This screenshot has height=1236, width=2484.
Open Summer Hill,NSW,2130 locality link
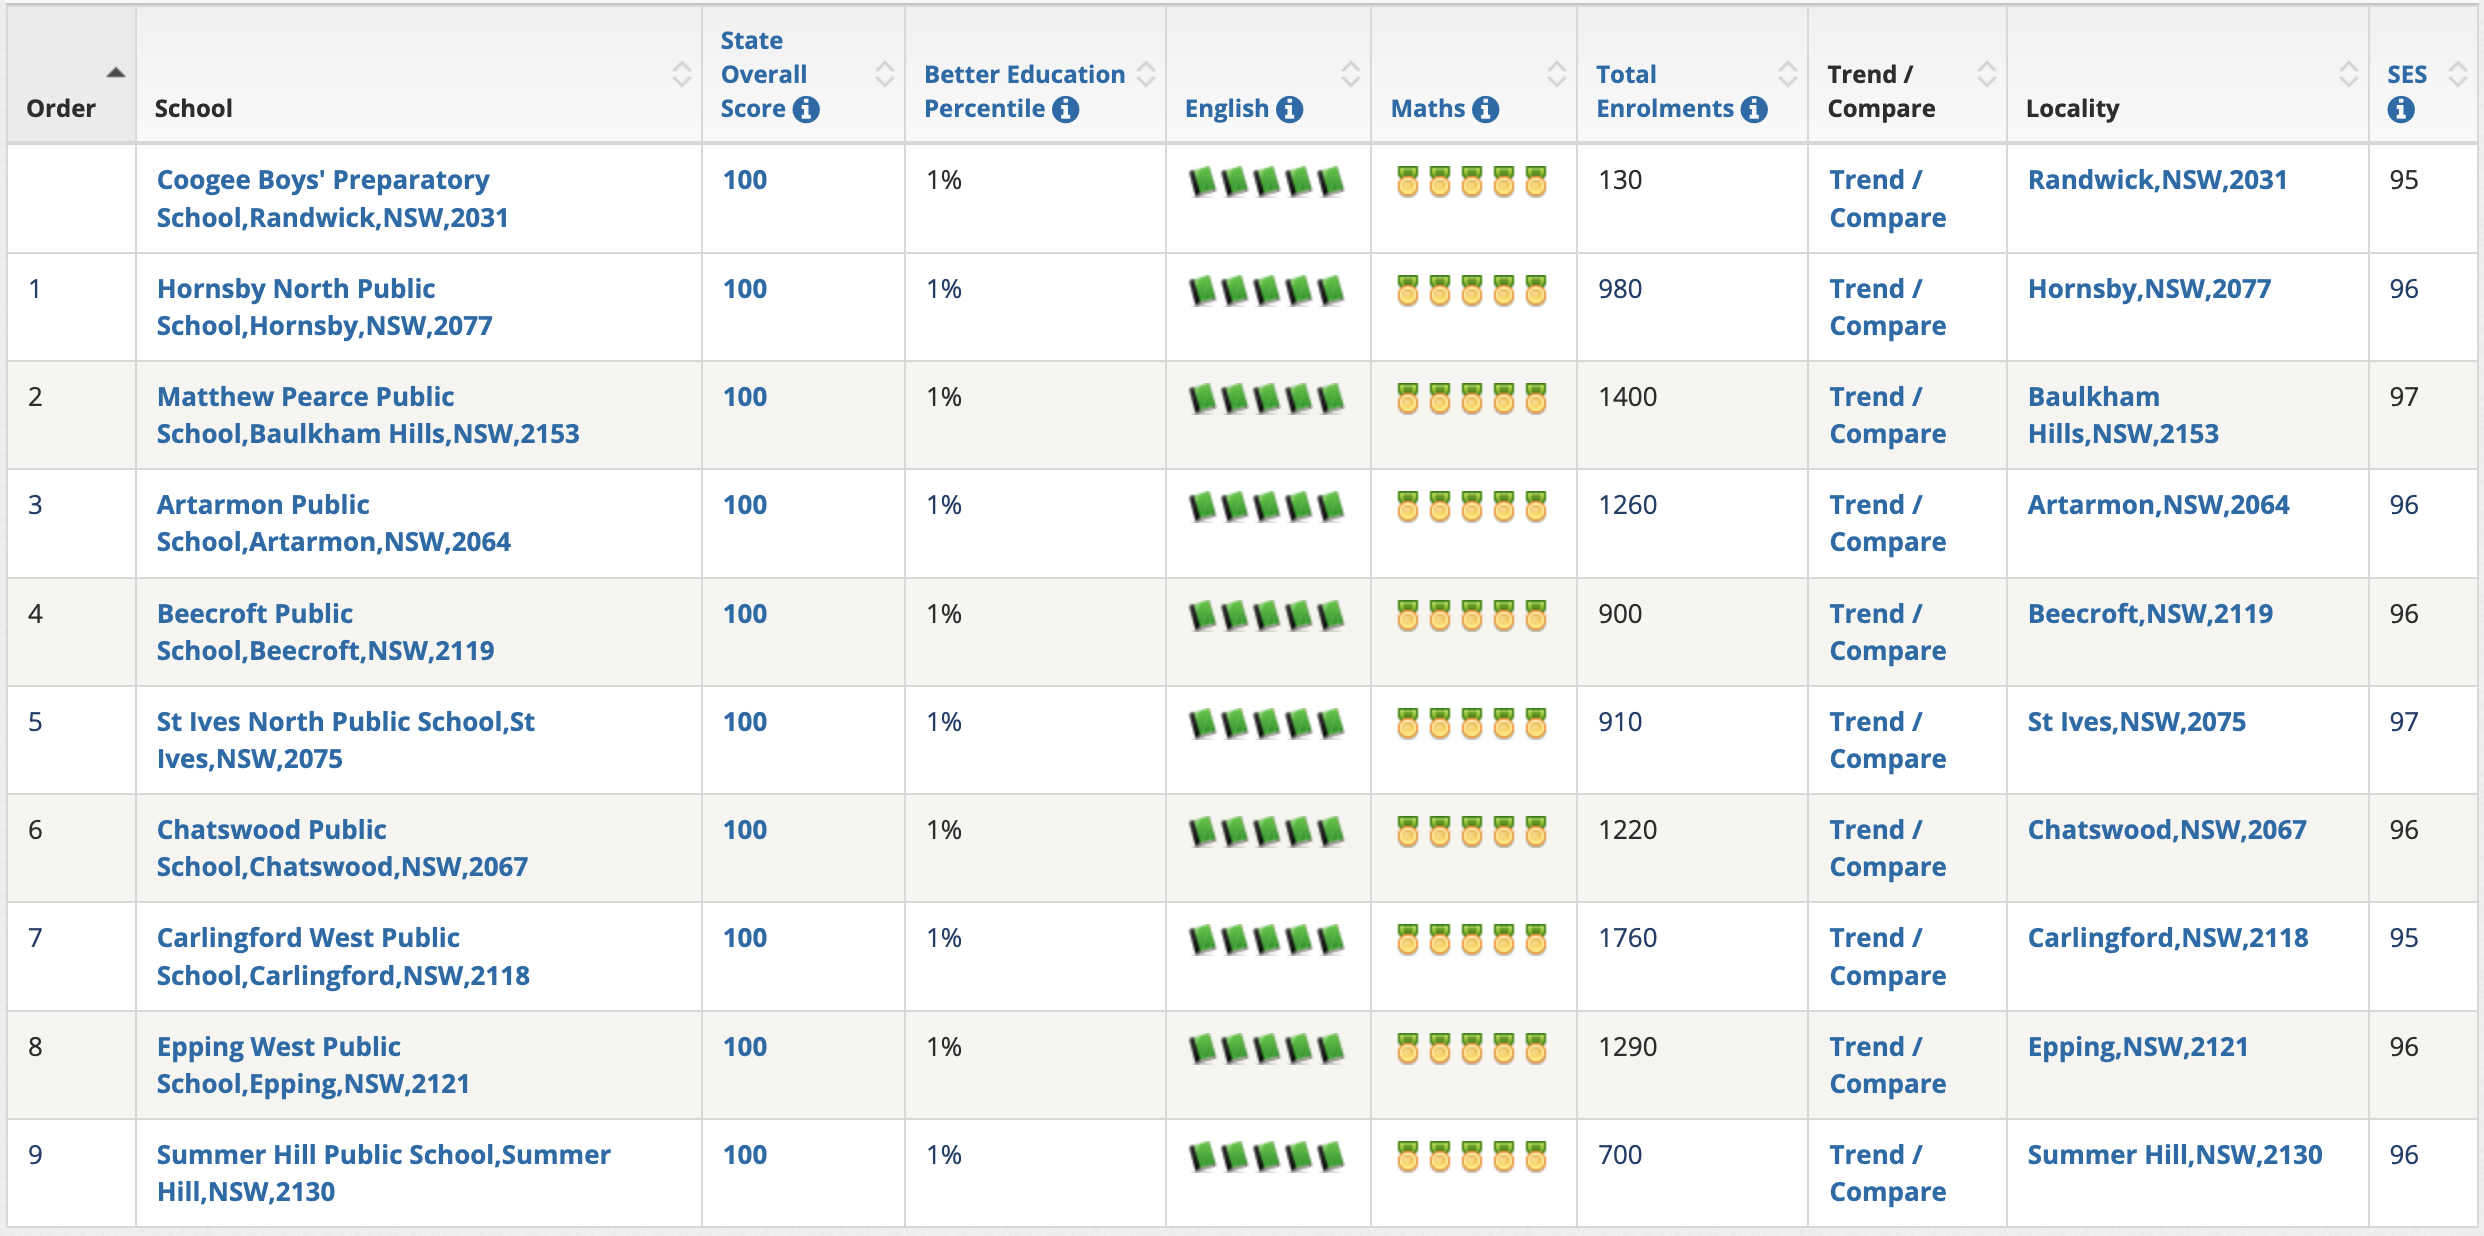pyautogui.click(x=2174, y=1155)
